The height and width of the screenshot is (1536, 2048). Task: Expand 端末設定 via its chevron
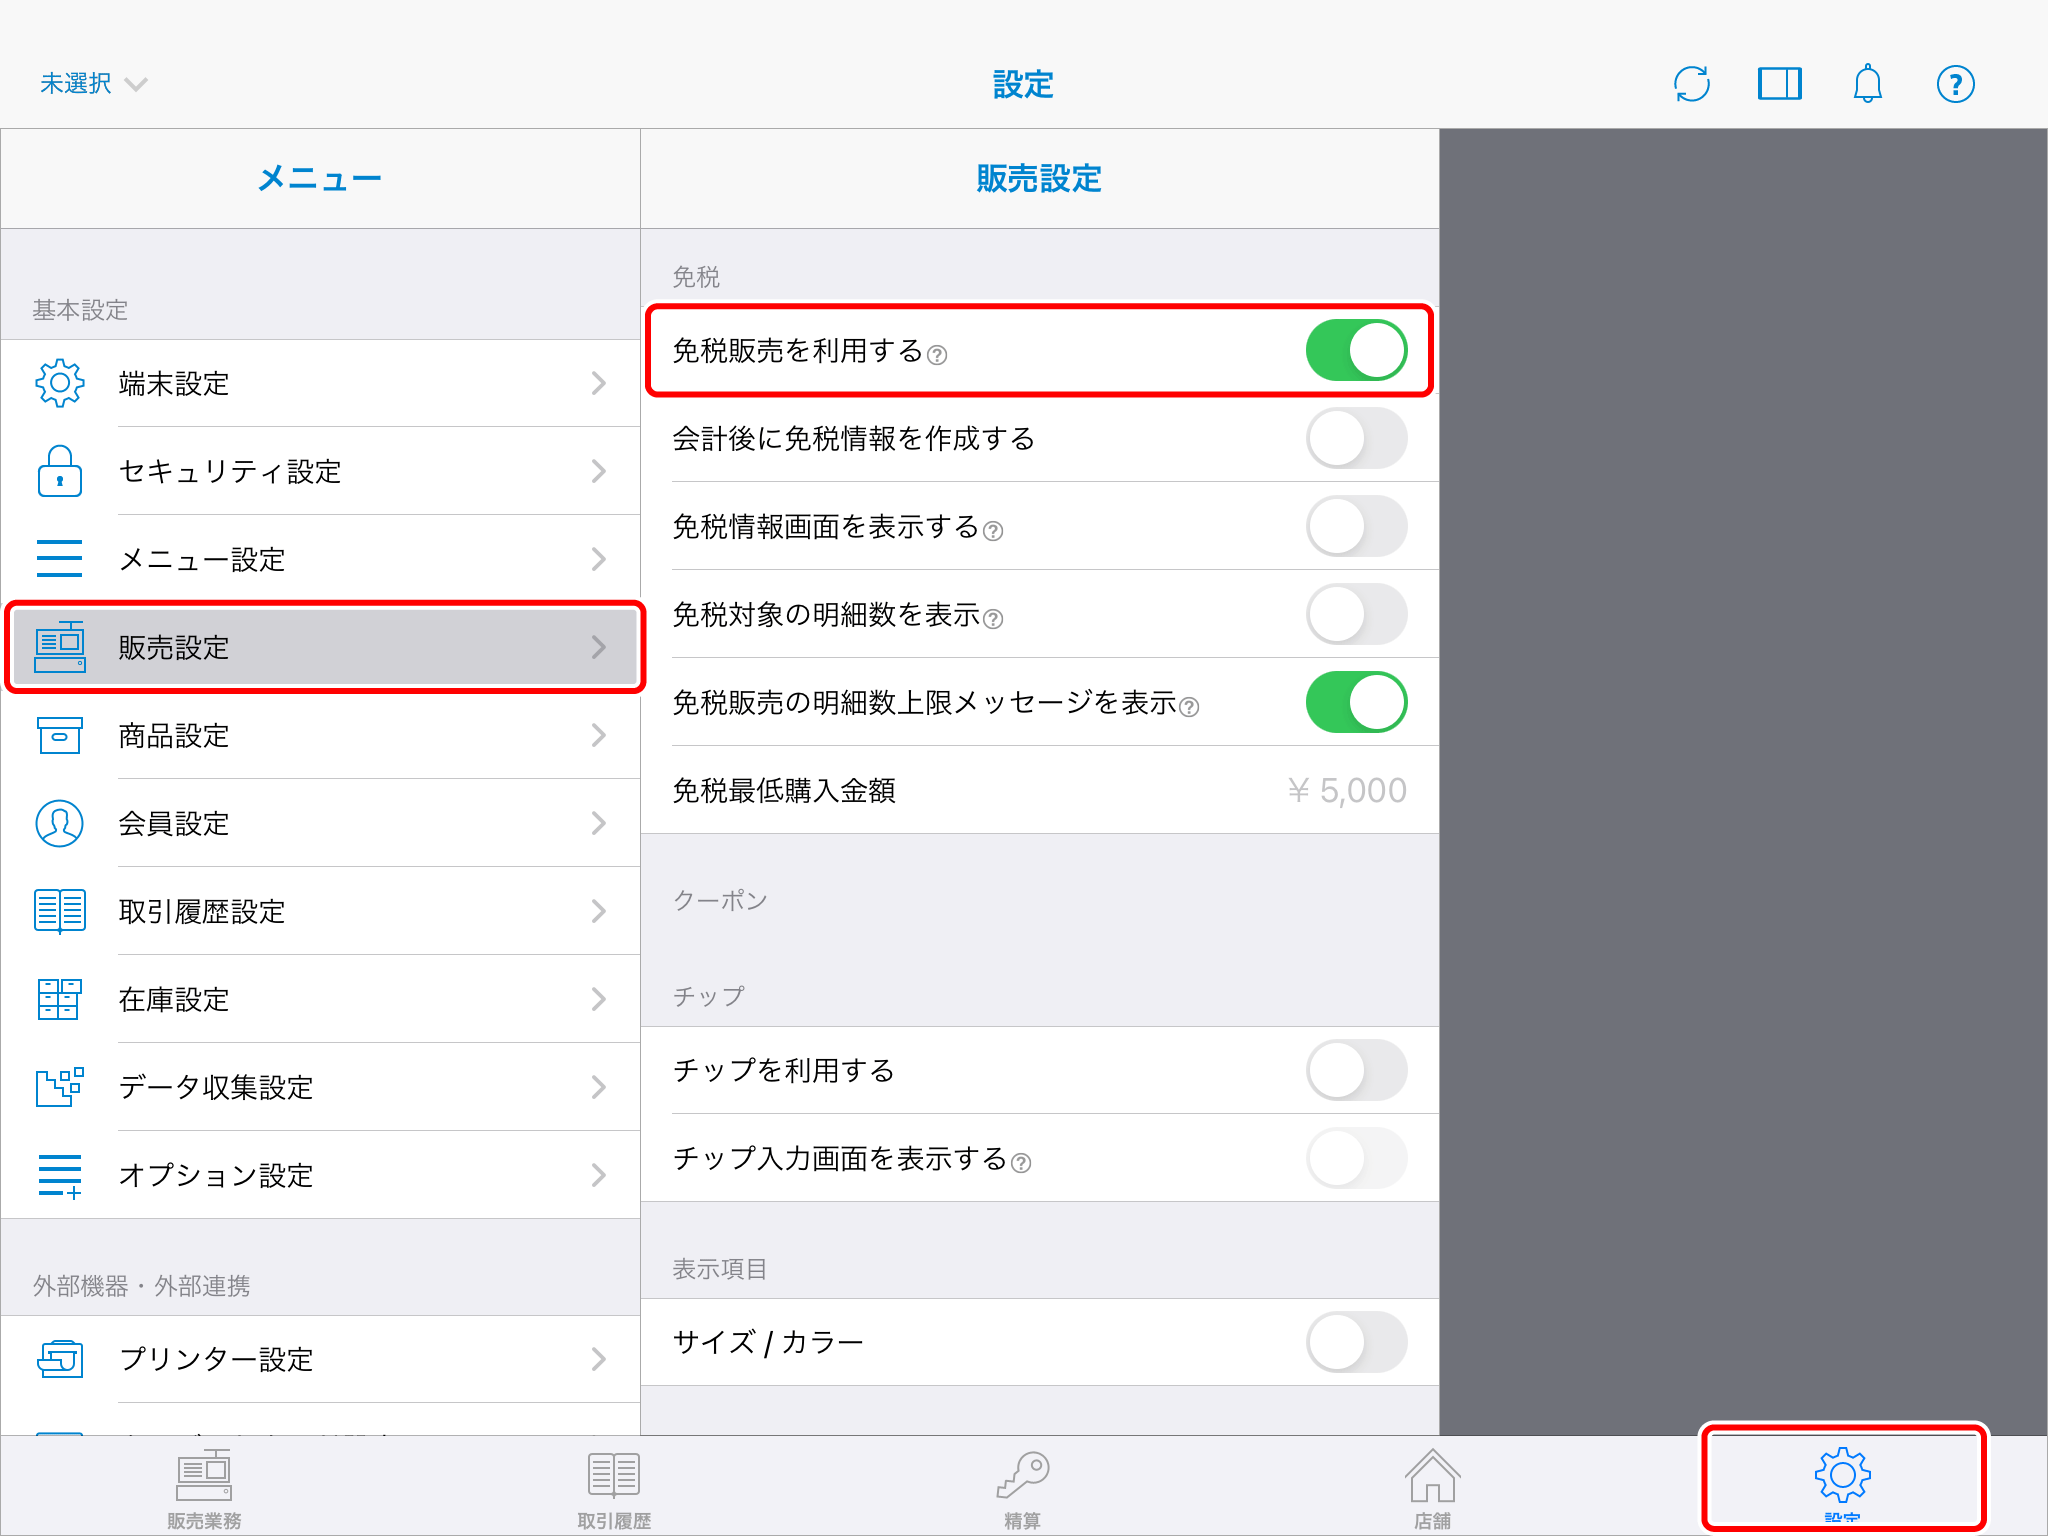point(599,383)
